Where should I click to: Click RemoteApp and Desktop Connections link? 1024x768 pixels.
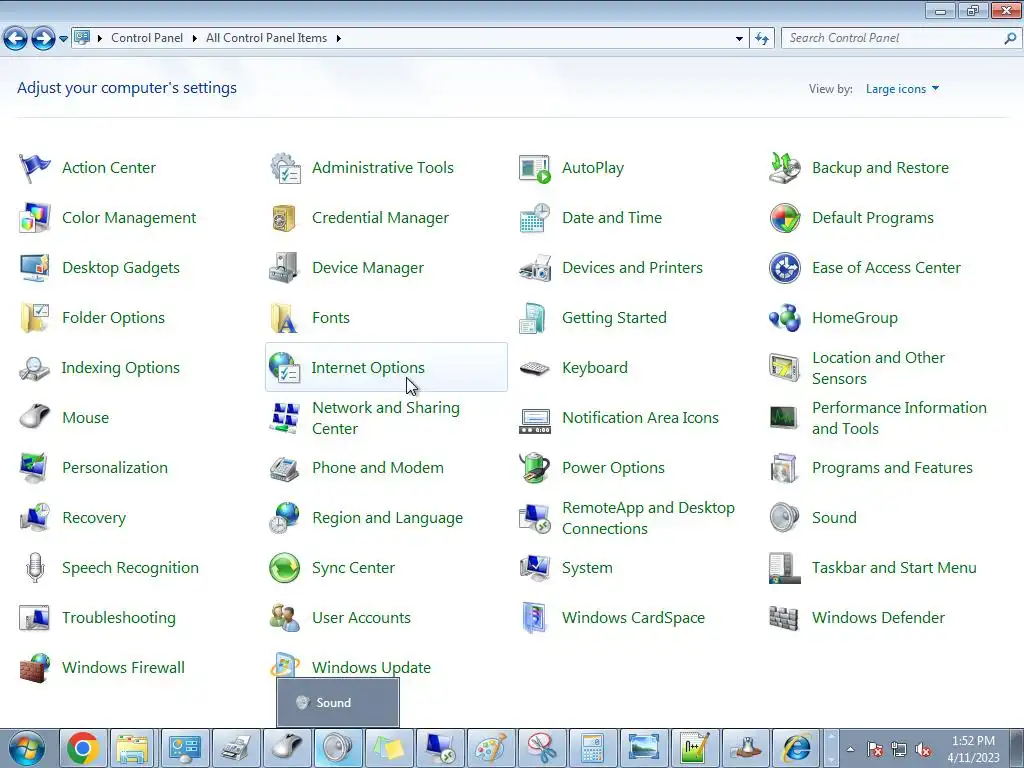pyautogui.click(x=648, y=518)
